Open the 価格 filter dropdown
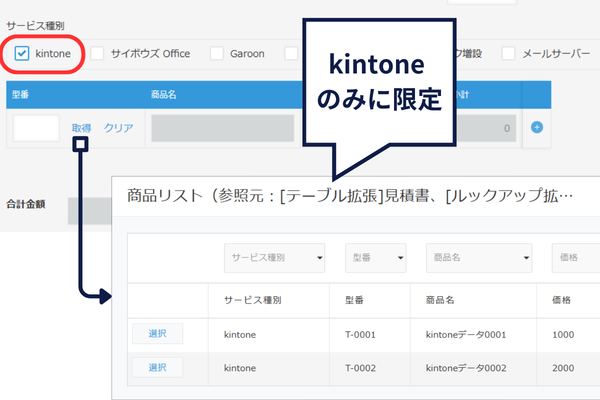This screenshot has height=400, width=600. click(576, 258)
